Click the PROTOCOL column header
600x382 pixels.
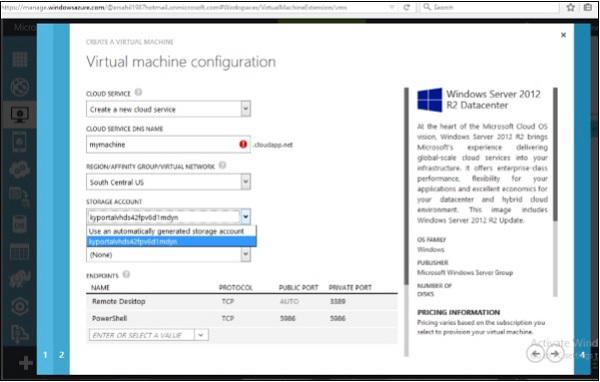tap(236, 287)
